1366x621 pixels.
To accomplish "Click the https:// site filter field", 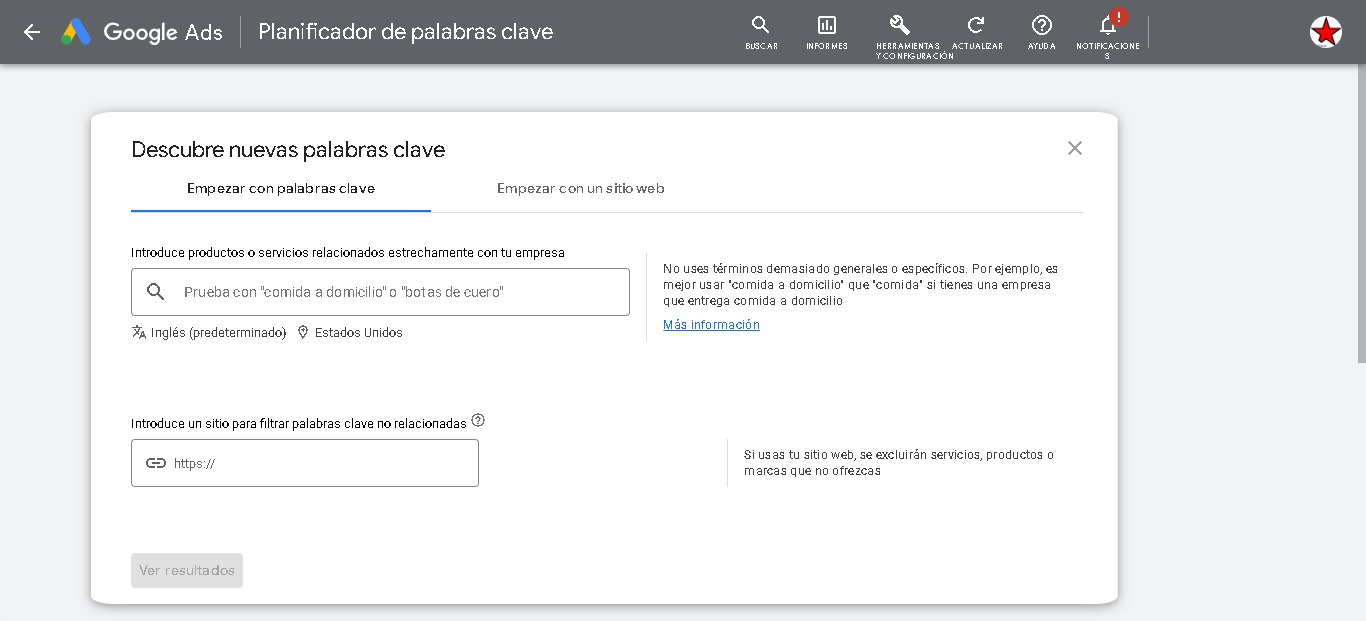I will pyautogui.click(x=320, y=463).
